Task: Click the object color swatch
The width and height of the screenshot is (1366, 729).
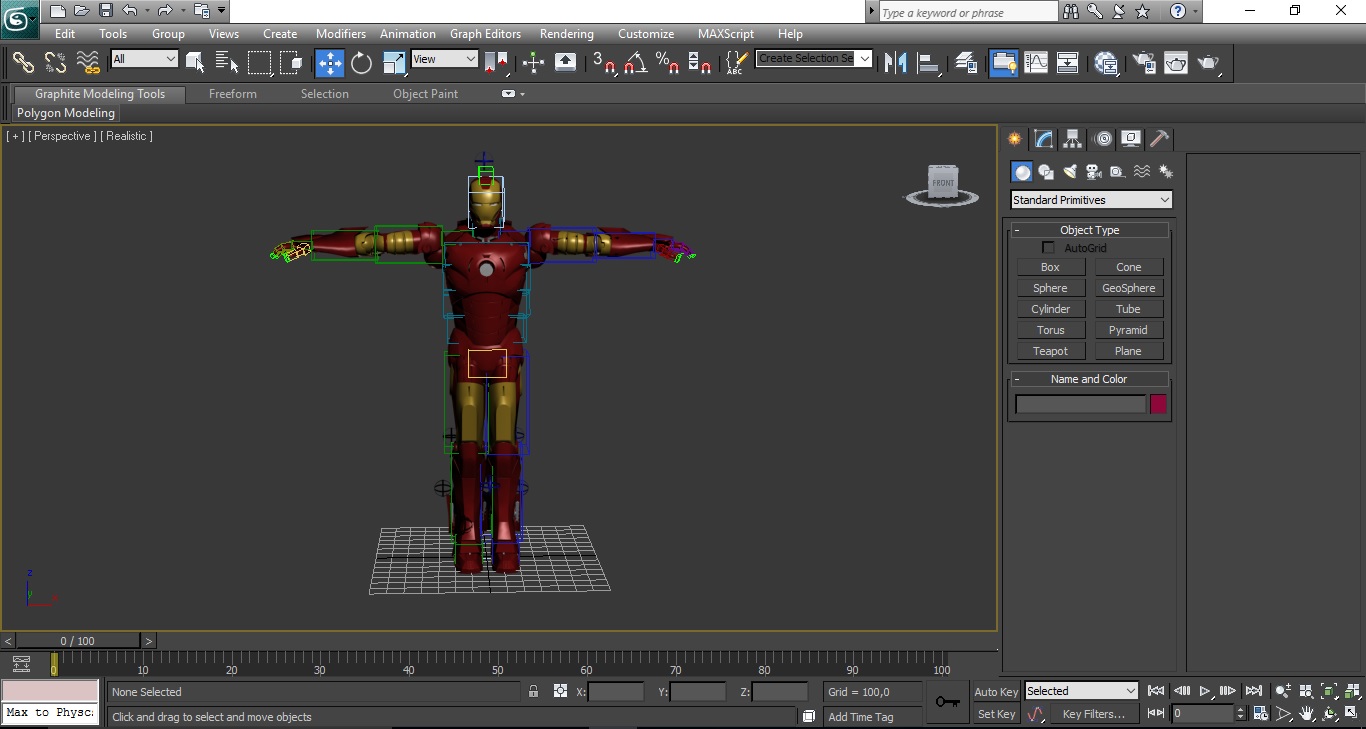Action: 1158,404
